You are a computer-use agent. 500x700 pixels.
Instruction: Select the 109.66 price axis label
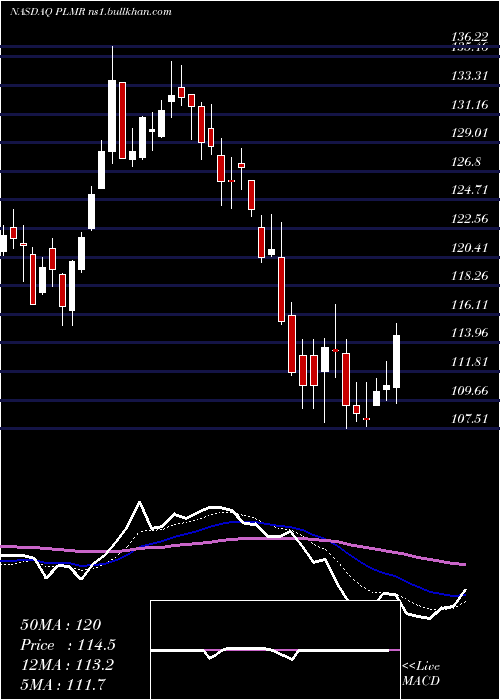[469, 391]
